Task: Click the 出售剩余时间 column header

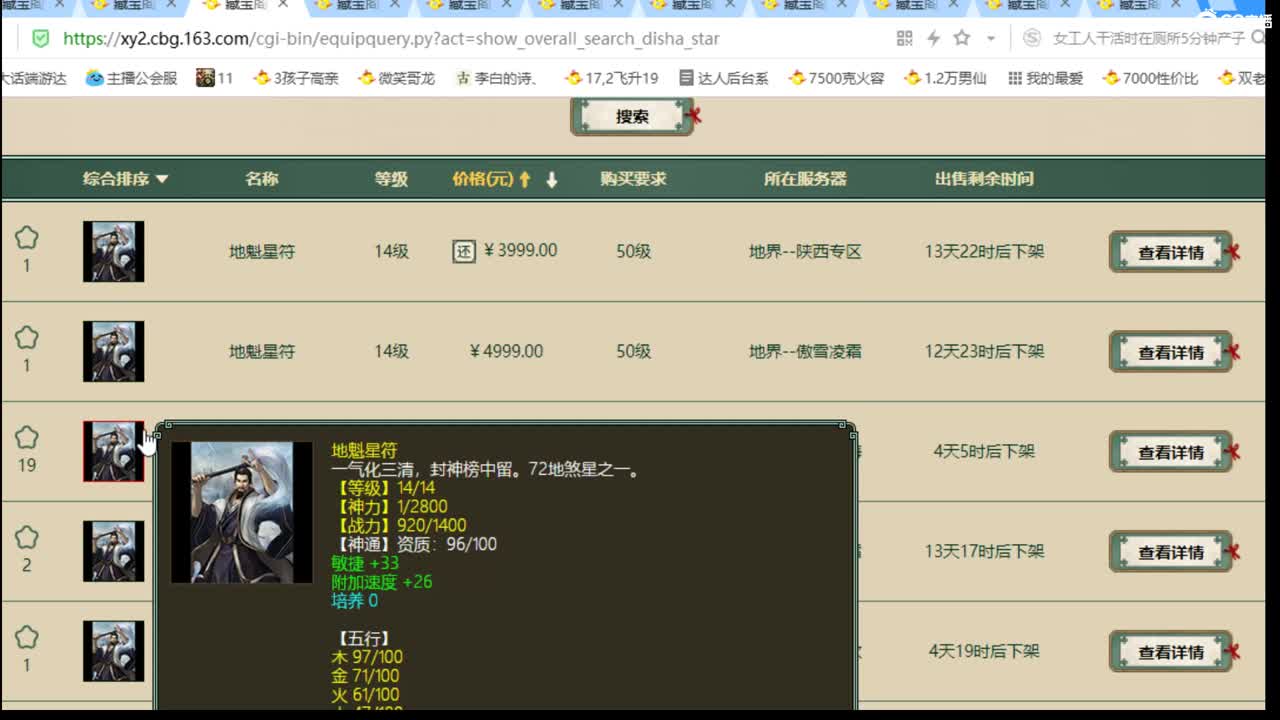Action: tap(984, 179)
